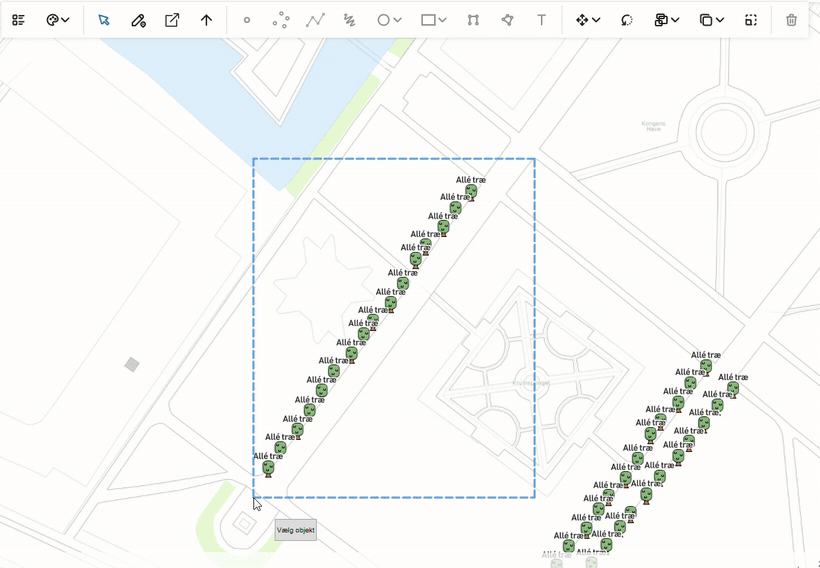820x568 pixels.
Task: Click the topmost tree icon inside selection box
Action: (471, 192)
